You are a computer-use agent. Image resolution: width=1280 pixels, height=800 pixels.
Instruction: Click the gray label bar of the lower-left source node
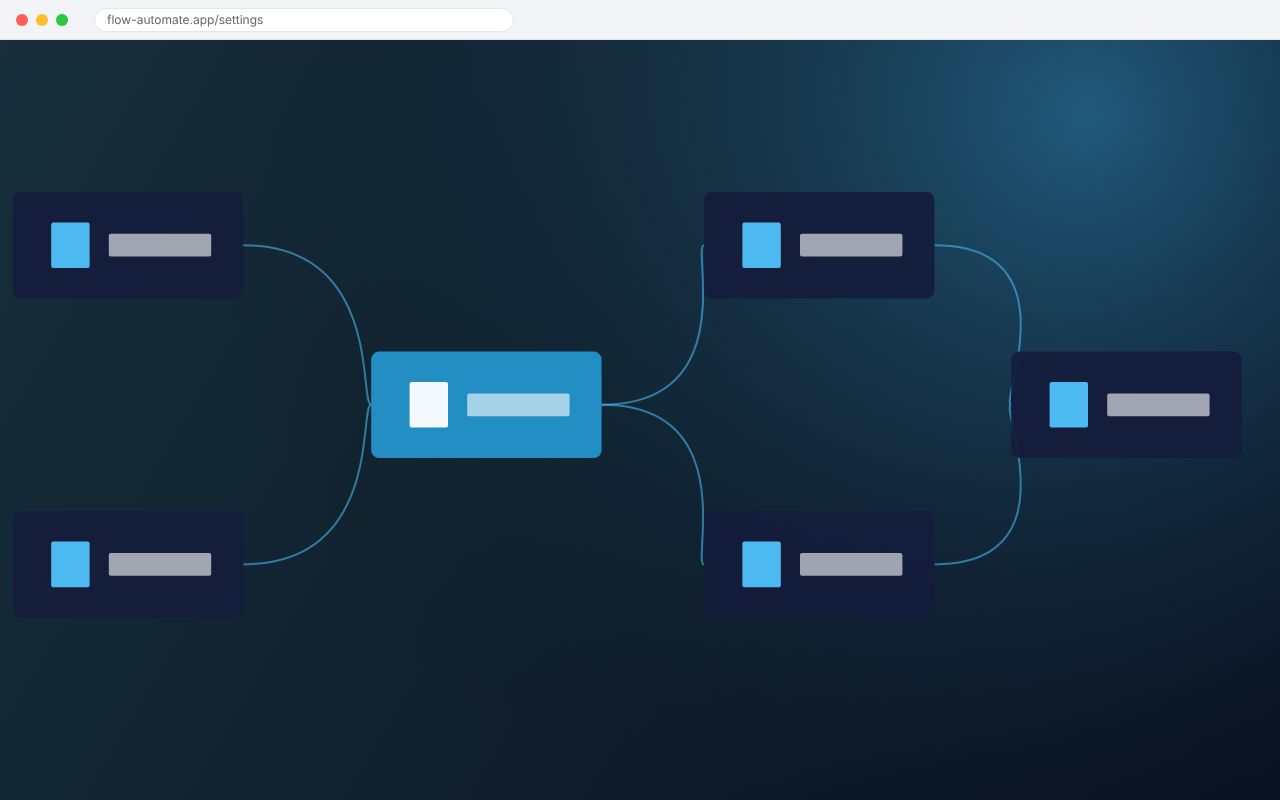160,564
